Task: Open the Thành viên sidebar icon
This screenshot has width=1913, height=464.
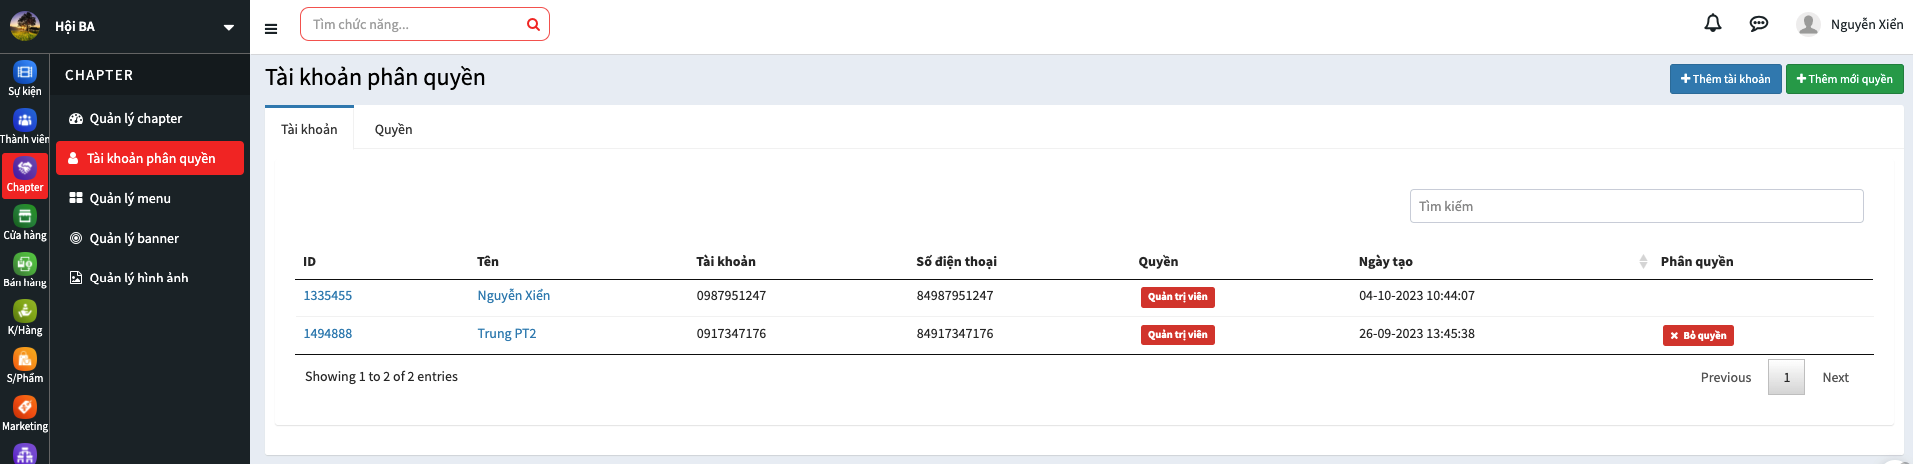Action: pos(25,126)
